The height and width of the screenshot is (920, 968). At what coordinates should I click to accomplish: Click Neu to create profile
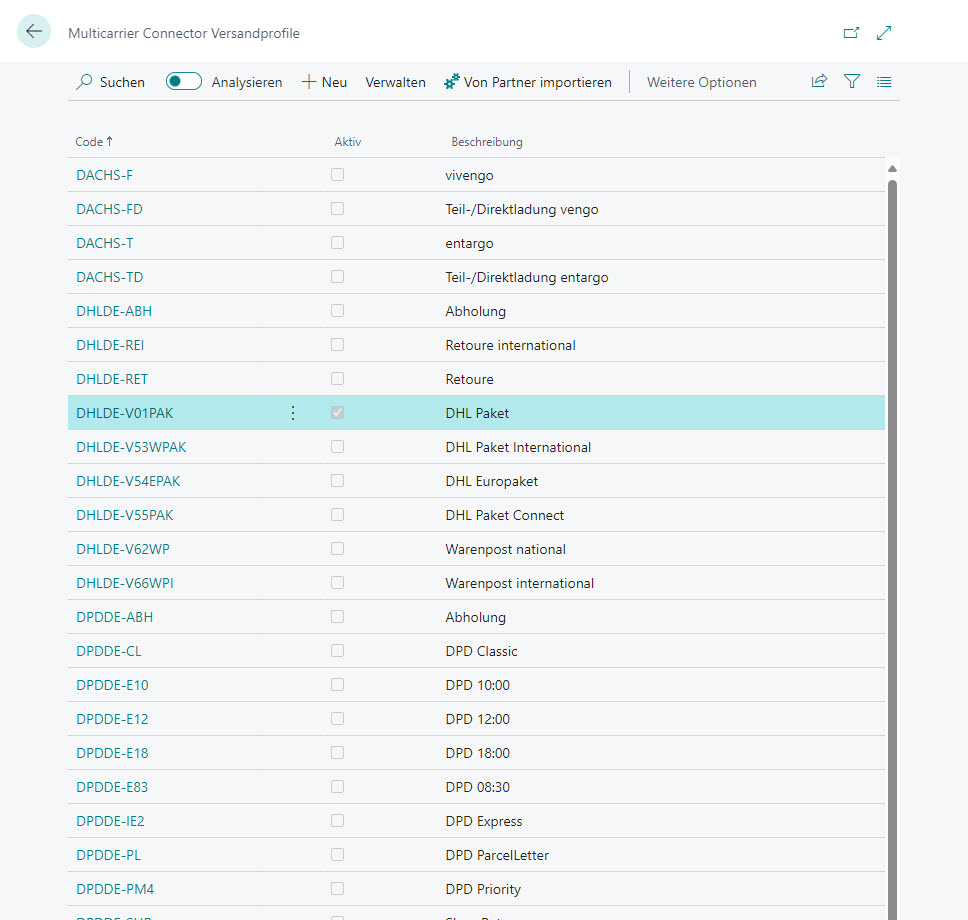pos(324,82)
